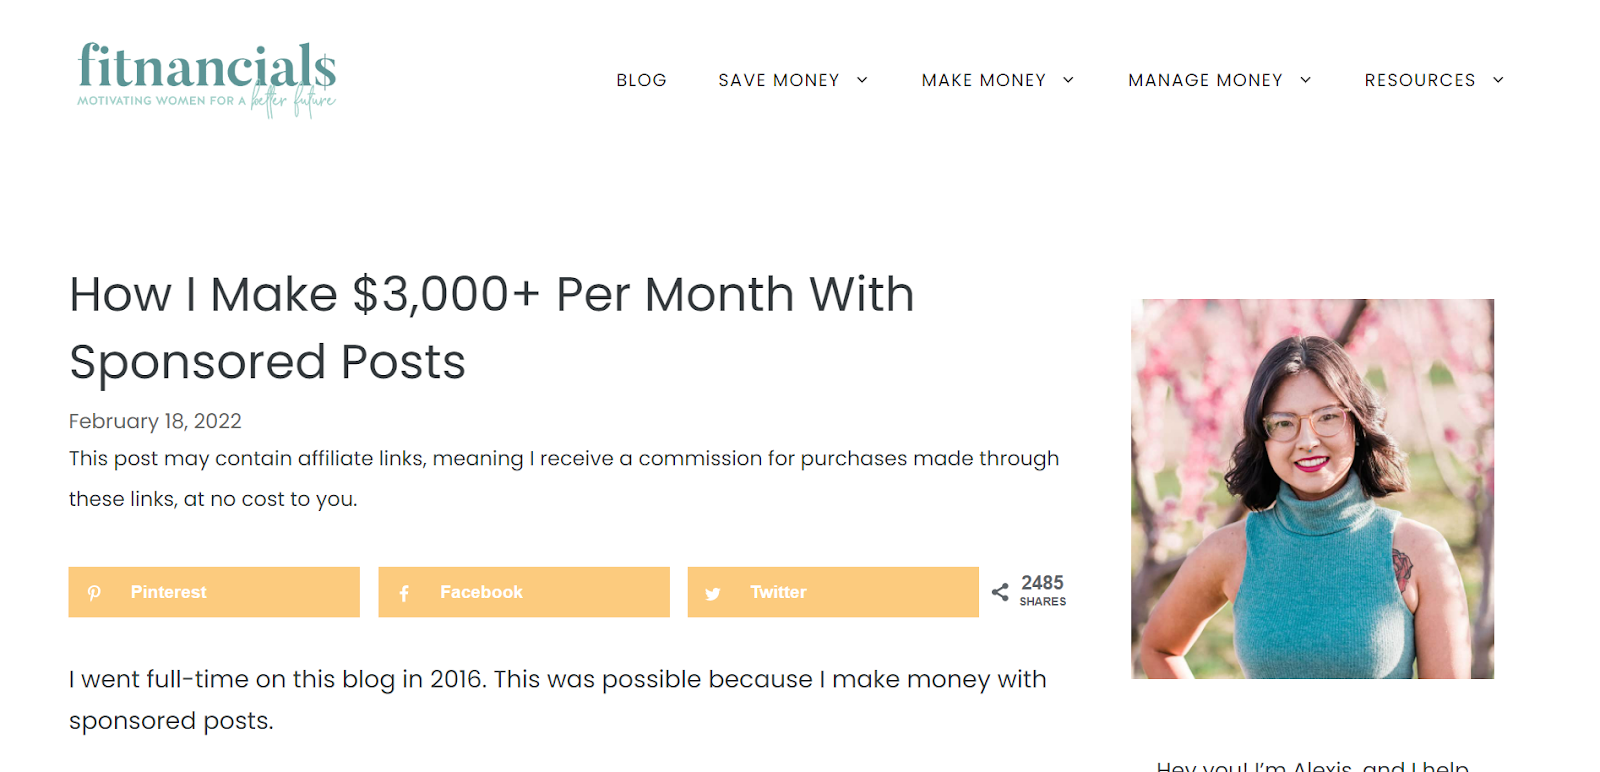The width and height of the screenshot is (1600, 772).
Task: Expand the Resources dropdown arrow
Action: click(1498, 80)
